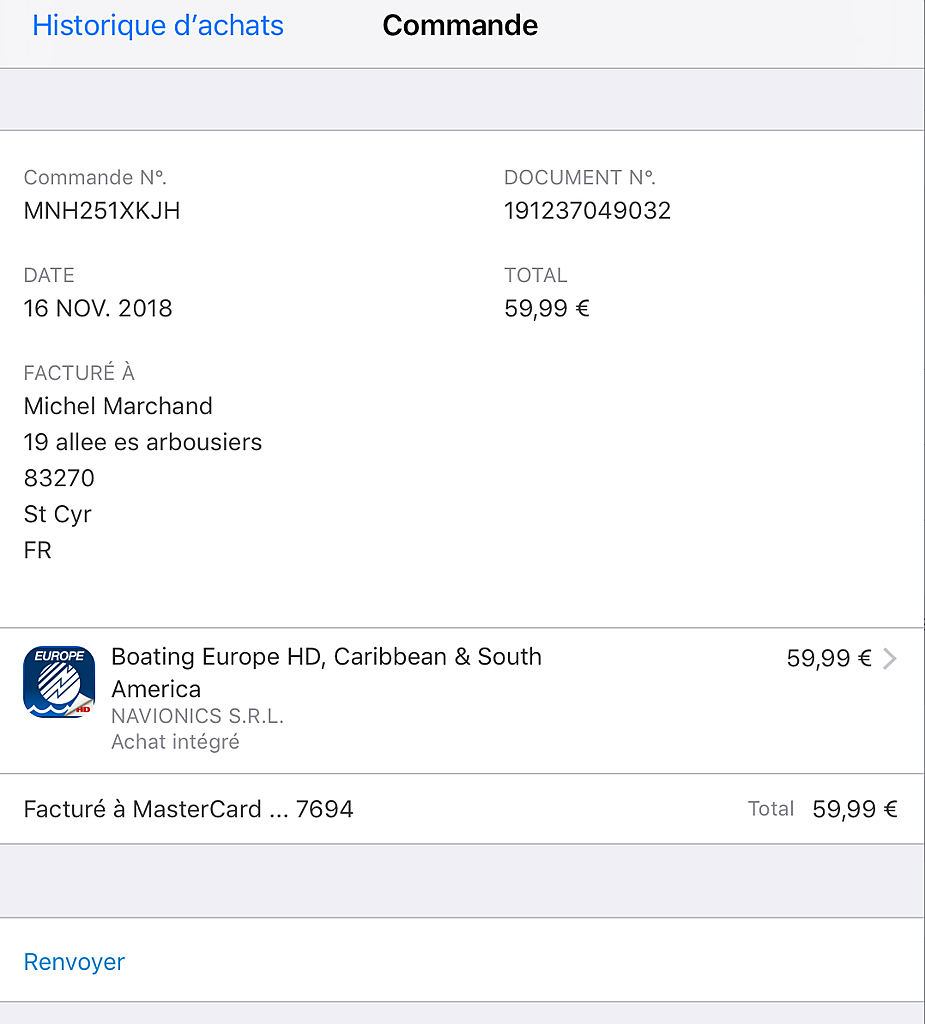The height and width of the screenshot is (1024, 925).
Task: Tap the Commande page title
Action: (460, 25)
